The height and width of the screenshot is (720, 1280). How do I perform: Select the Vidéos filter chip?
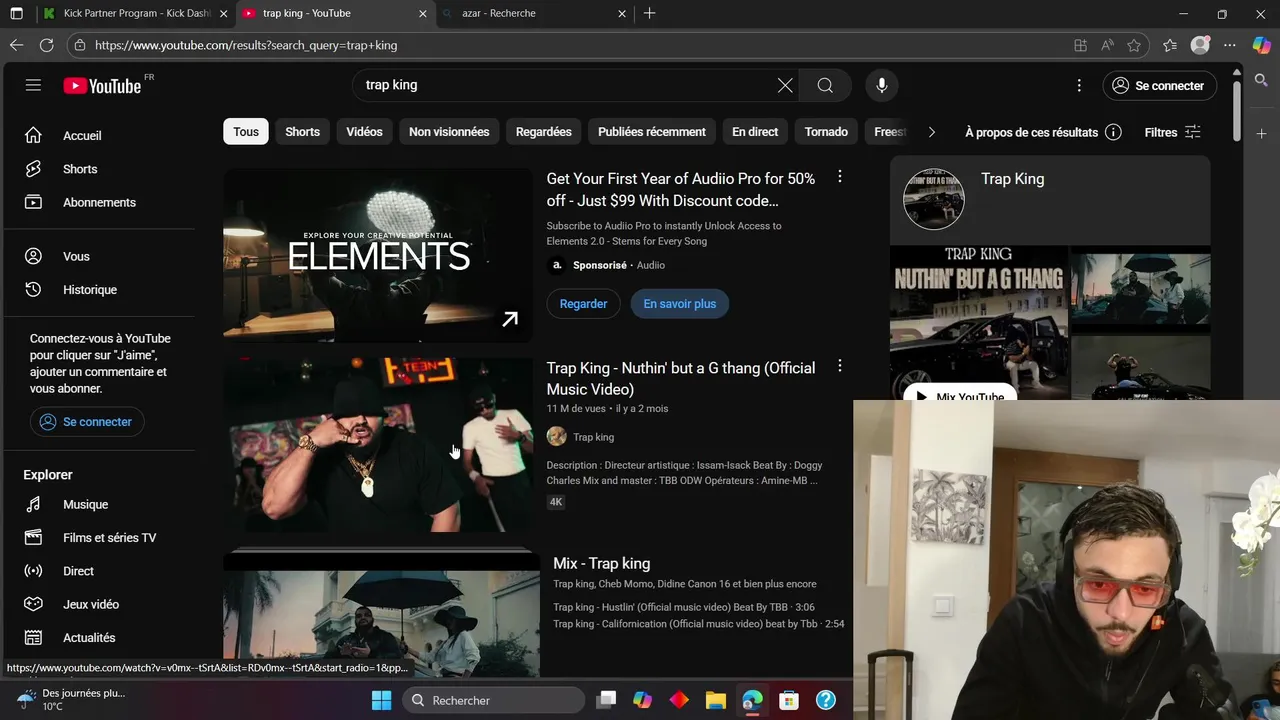click(x=364, y=132)
